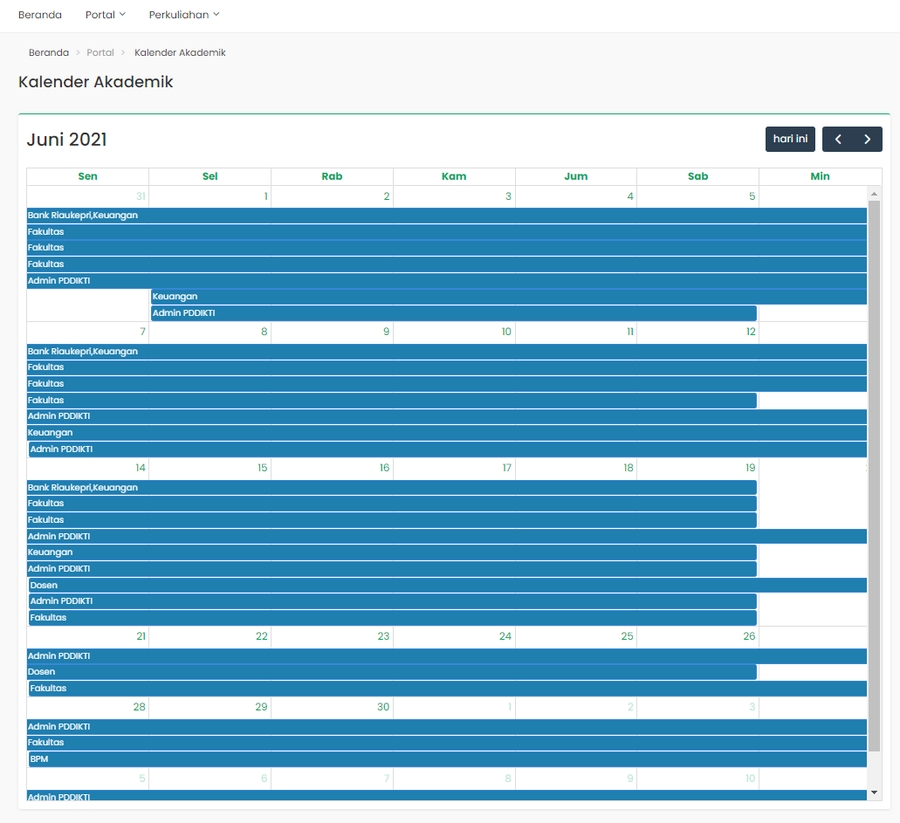Screen dimensions: 900x823
Task: Click the 'hari ini' button
Action: click(x=790, y=139)
